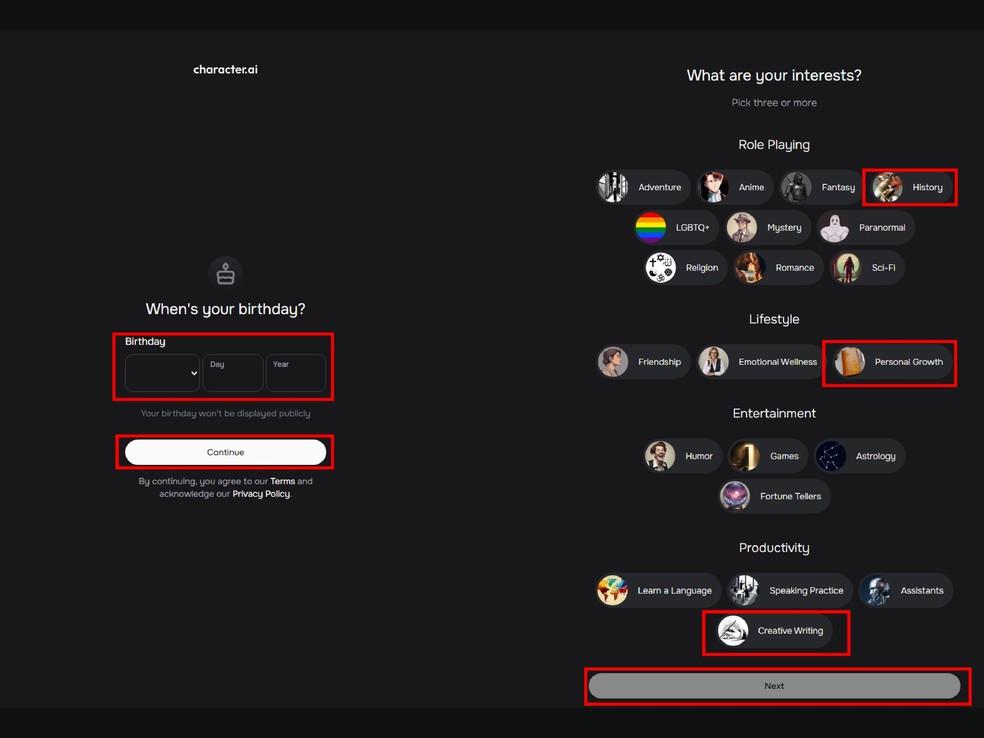Pick the Astrology interest chip

point(860,456)
